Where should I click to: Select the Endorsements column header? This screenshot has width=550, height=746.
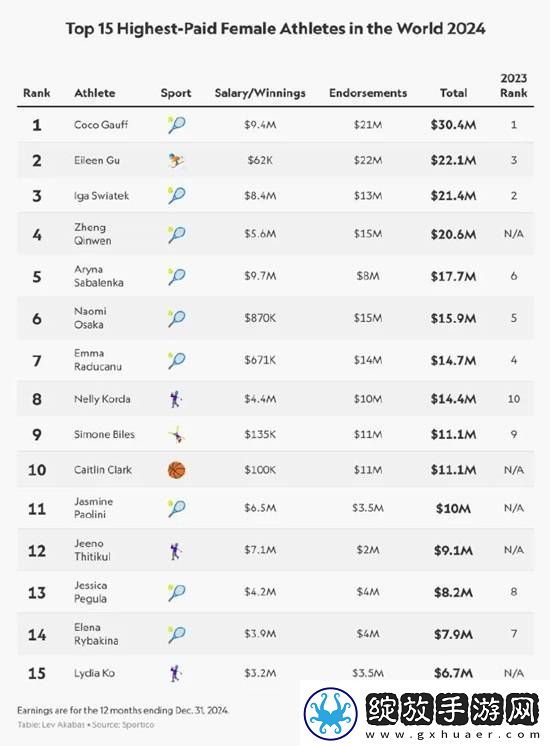(x=368, y=93)
